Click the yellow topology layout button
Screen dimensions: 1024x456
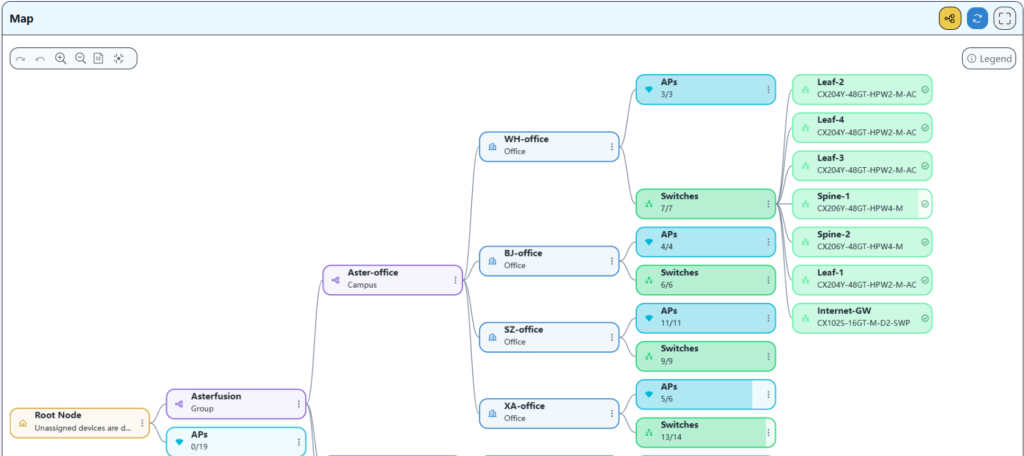tap(949, 18)
